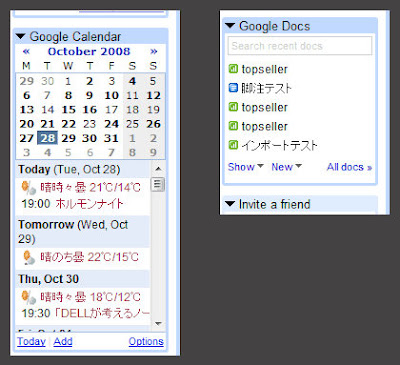
Task: Select October 28 in the calendar
Action: (48, 138)
